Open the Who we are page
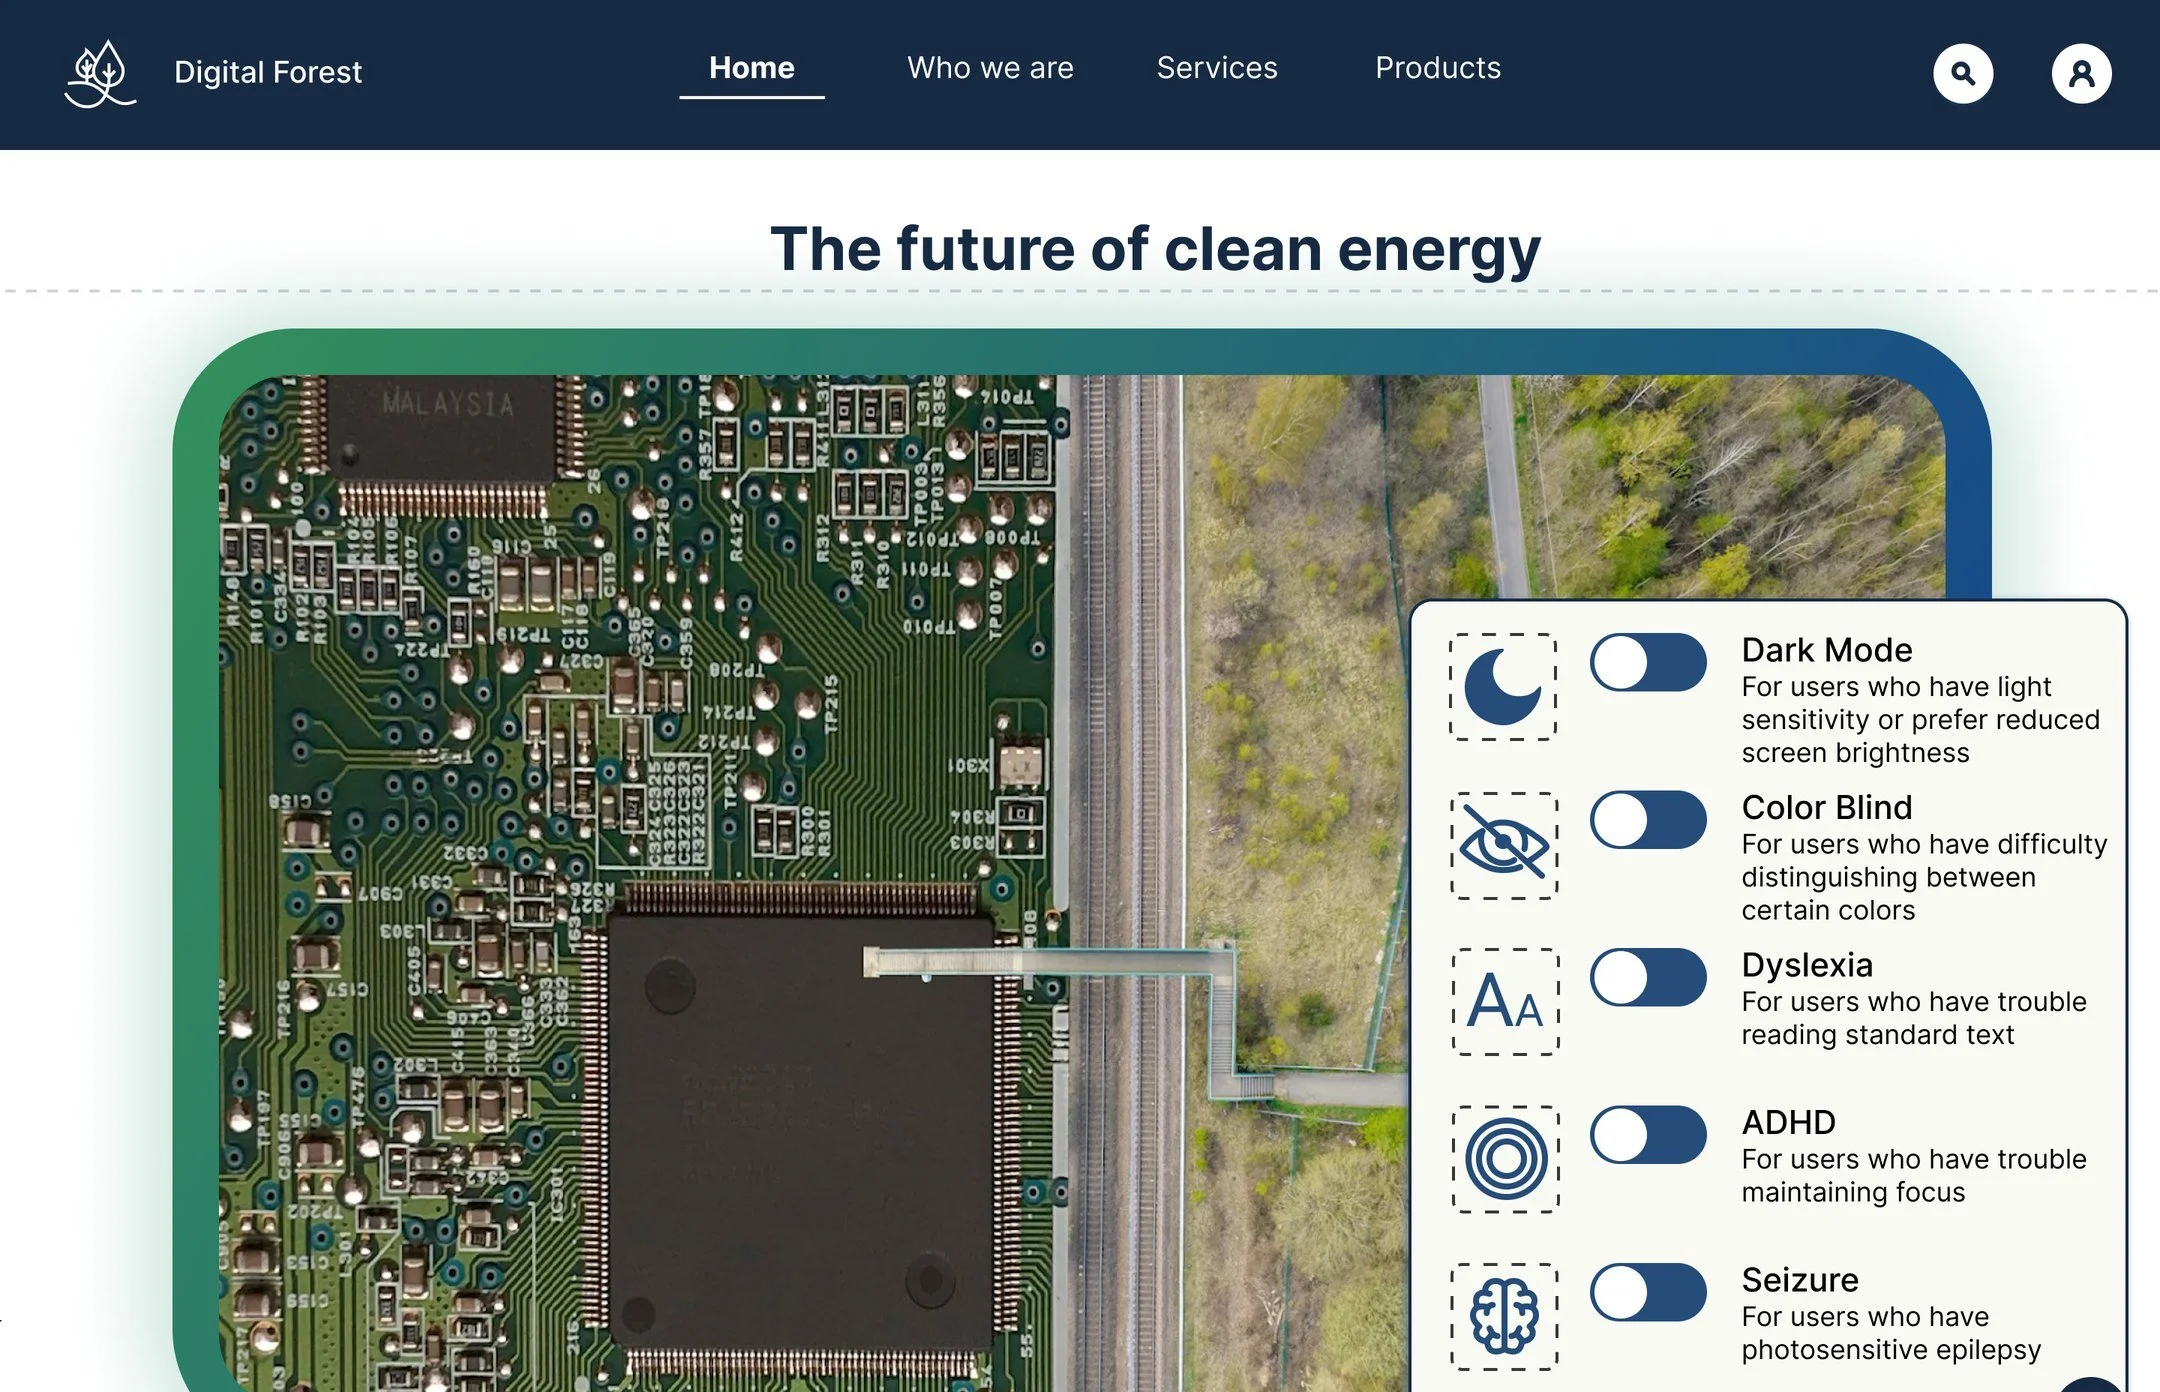This screenshot has height=1392, width=2160. (x=990, y=68)
